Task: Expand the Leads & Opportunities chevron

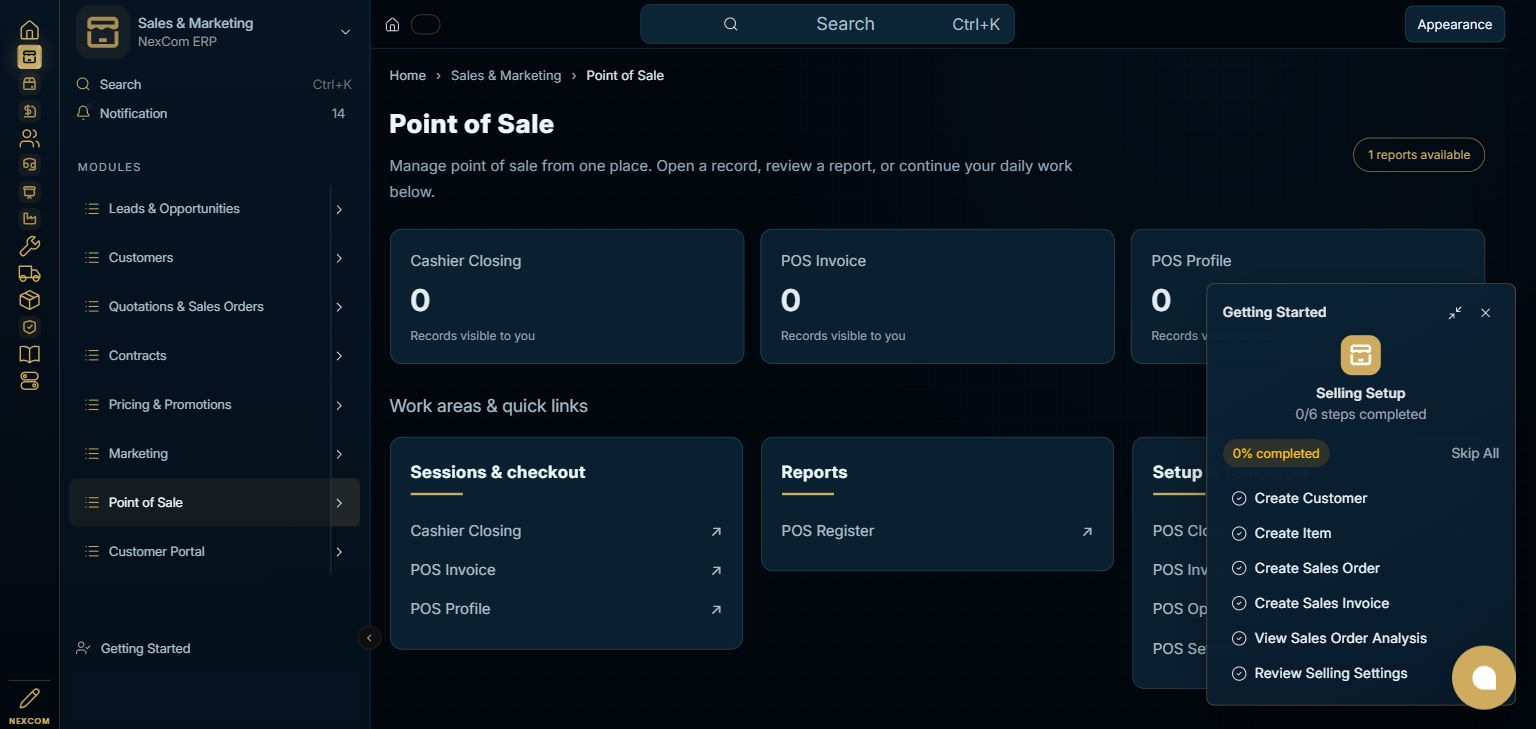Action: click(x=339, y=210)
